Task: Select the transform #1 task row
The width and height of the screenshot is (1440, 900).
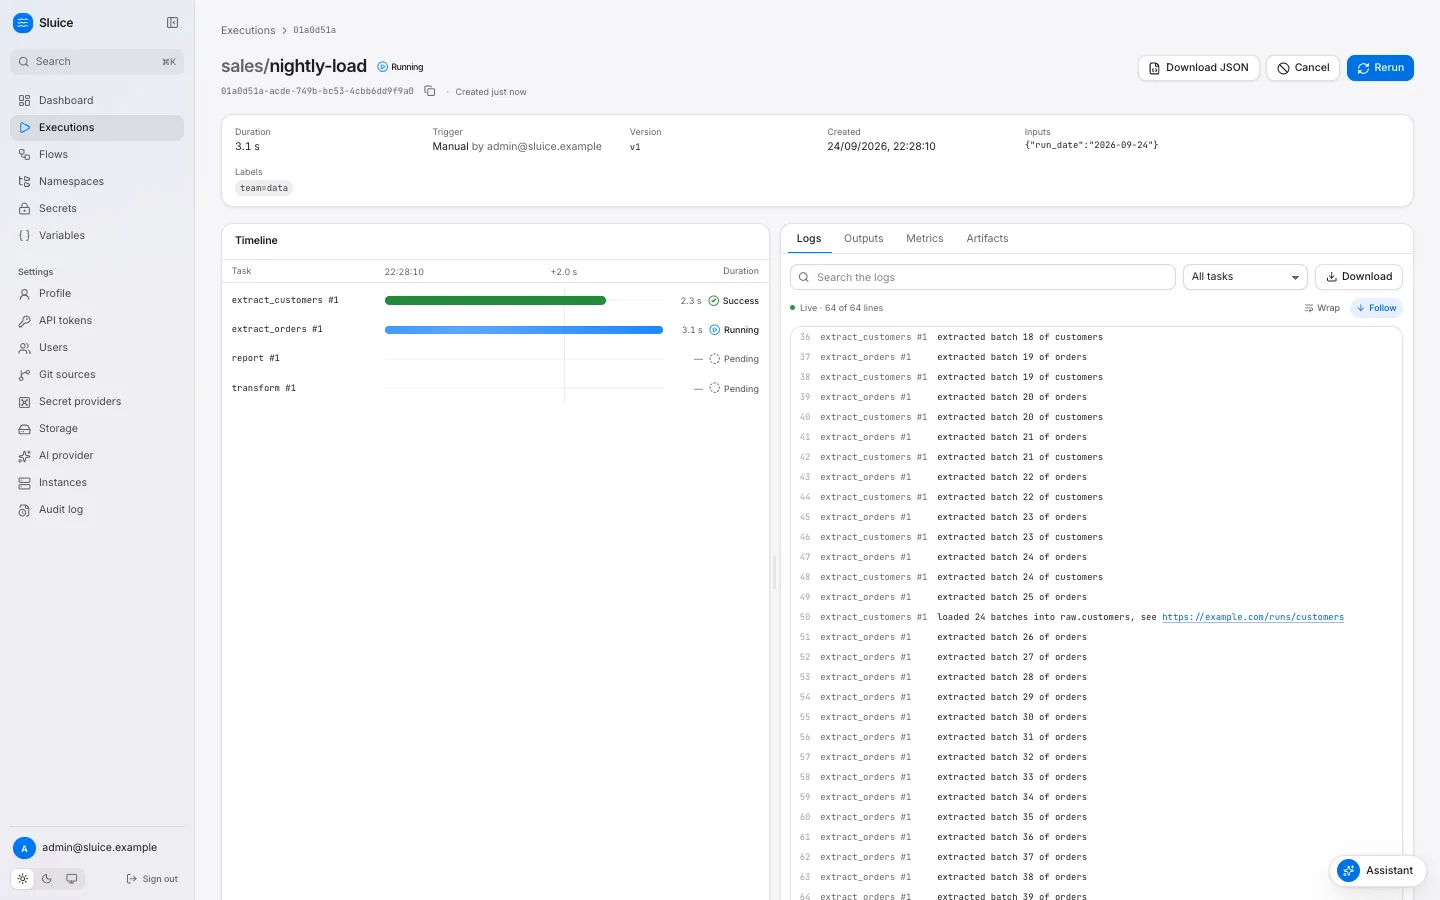Action: (x=495, y=388)
